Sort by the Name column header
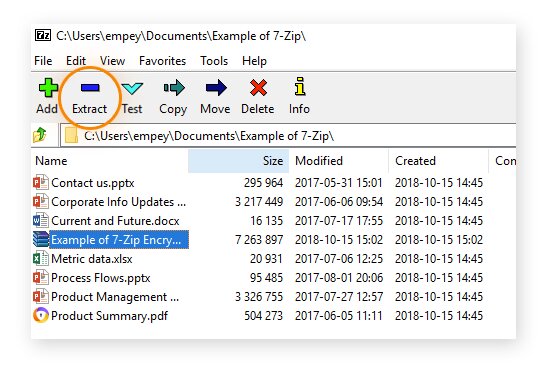 click(111, 161)
